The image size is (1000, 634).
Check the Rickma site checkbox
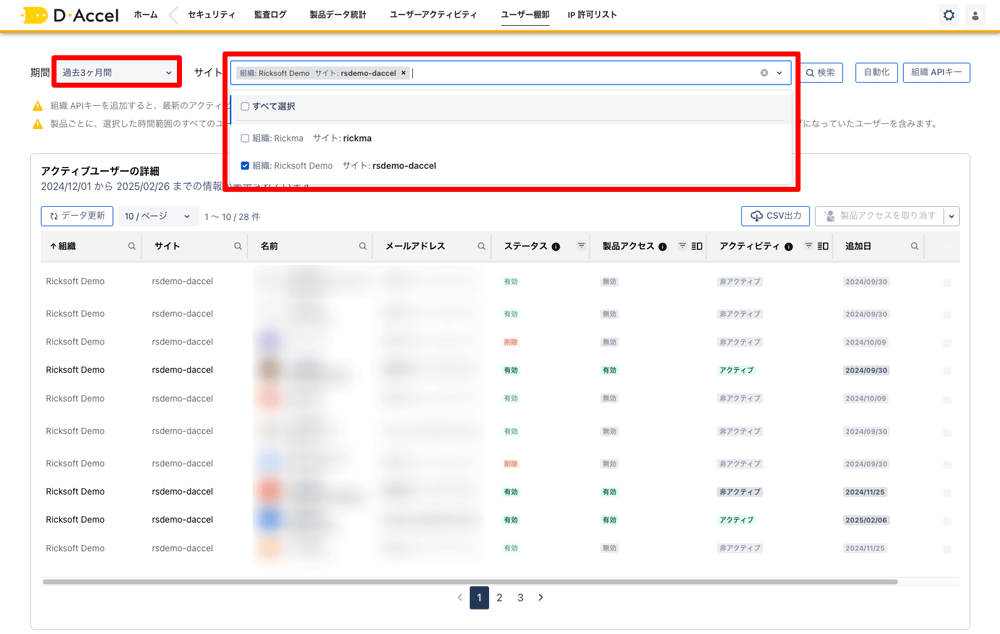245,138
